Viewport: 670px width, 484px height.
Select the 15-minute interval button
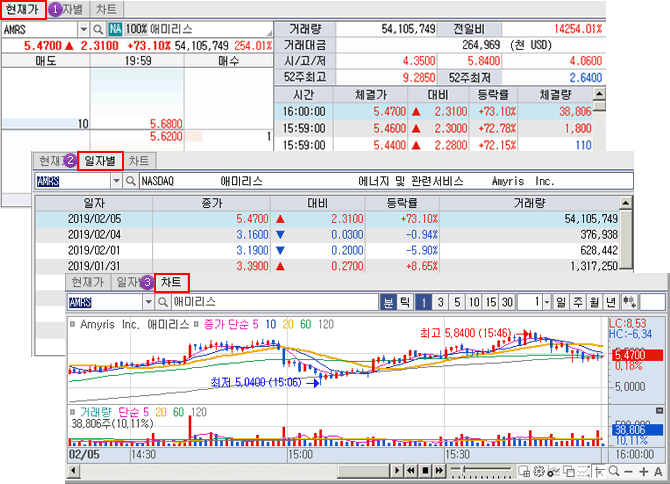point(491,302)
